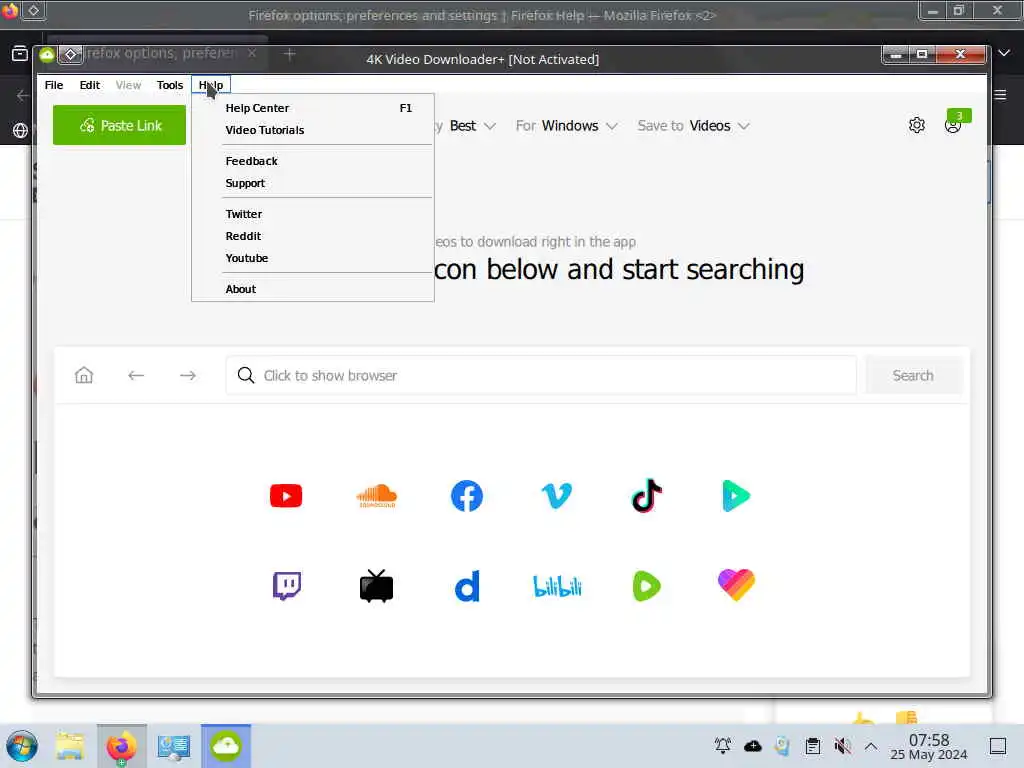Open the Dailymotion site icon
Viewport: 1024px width, 768px height.
coord(466,586)
